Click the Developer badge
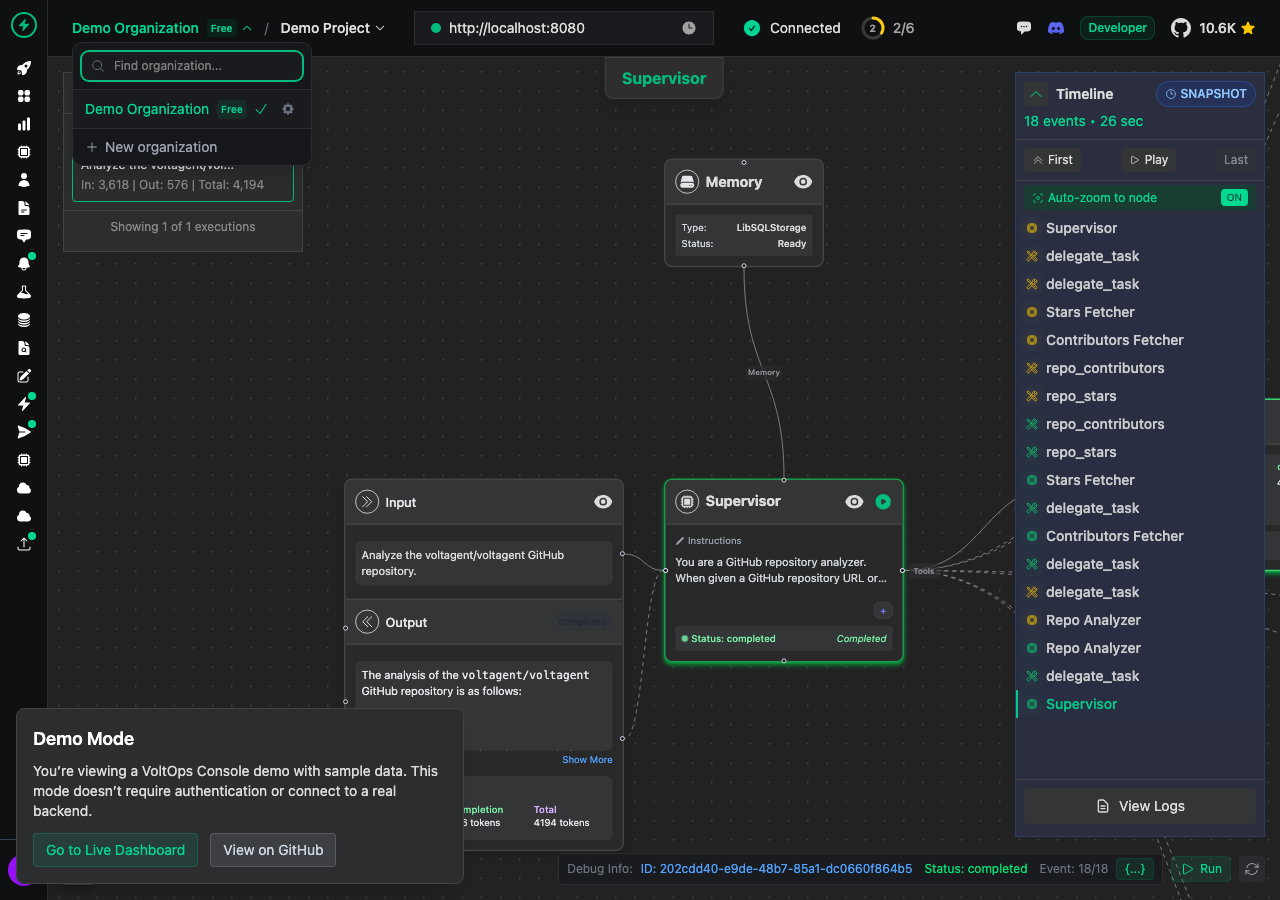 1117,28
